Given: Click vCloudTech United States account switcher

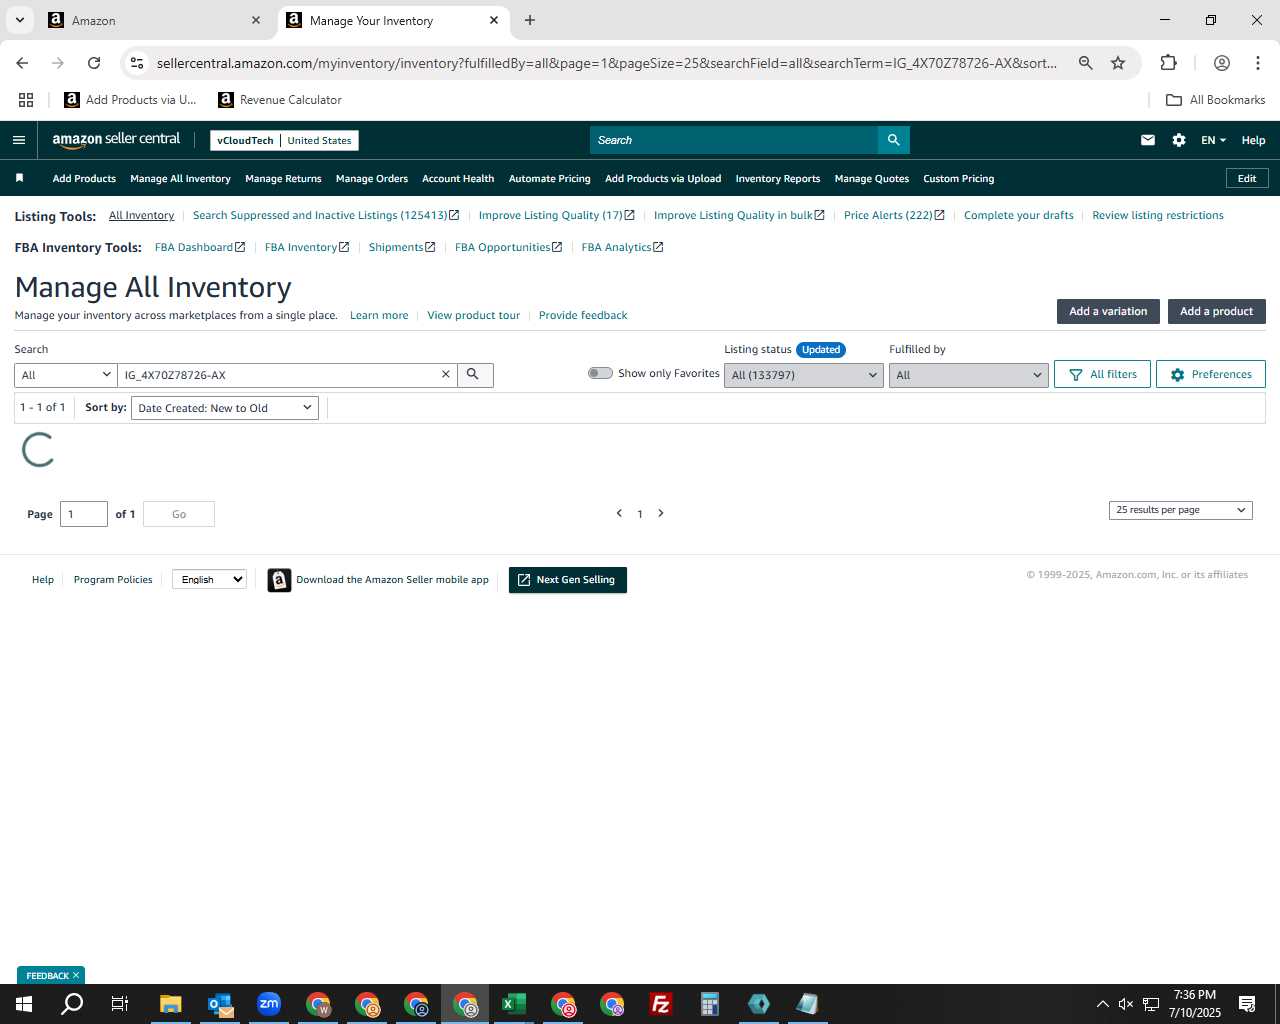Looking at the screenshot, I should [284, 140].
